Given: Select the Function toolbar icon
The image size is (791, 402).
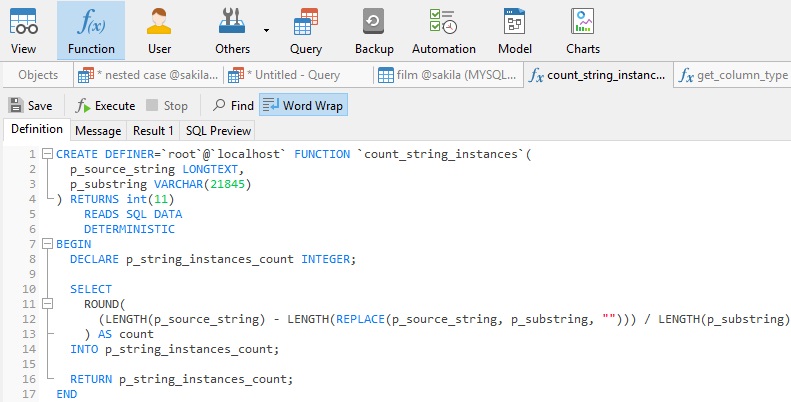Looking at the screenshot, I should tap(91, 31).
